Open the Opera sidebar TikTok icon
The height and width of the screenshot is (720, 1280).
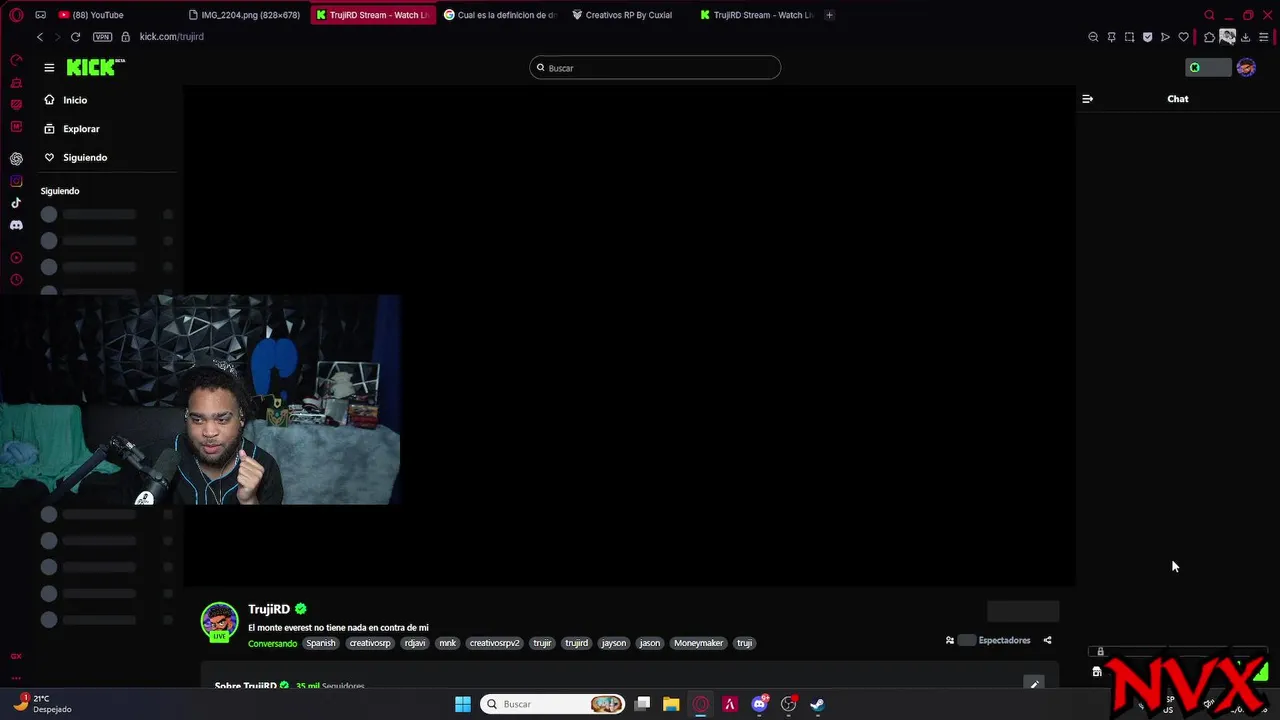point(16,203)
